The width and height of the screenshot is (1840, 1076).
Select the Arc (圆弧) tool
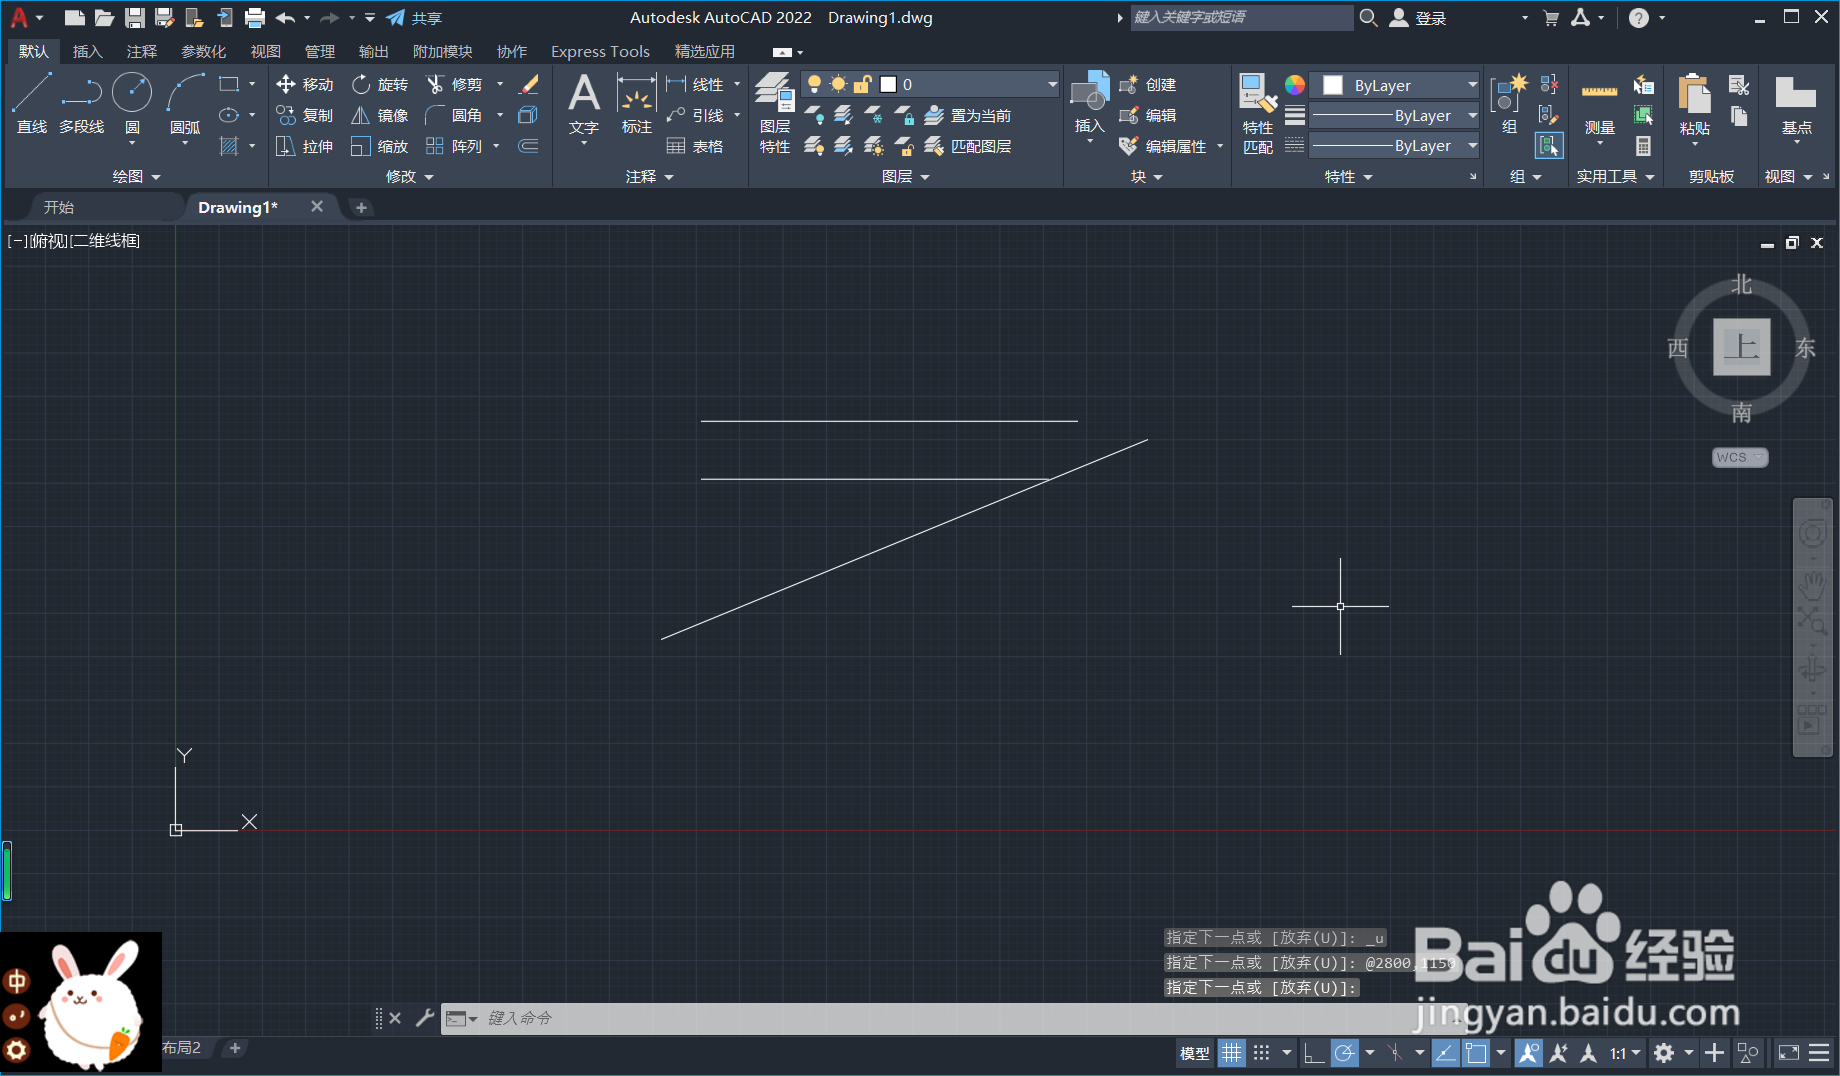(185, 103)
